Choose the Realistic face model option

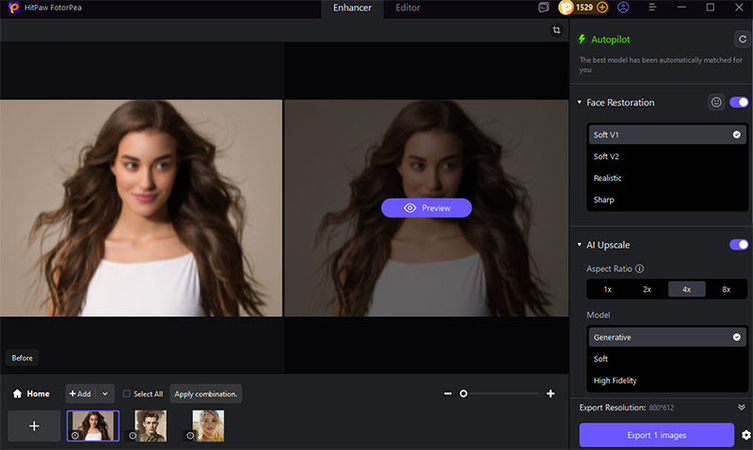pos(607,178)
